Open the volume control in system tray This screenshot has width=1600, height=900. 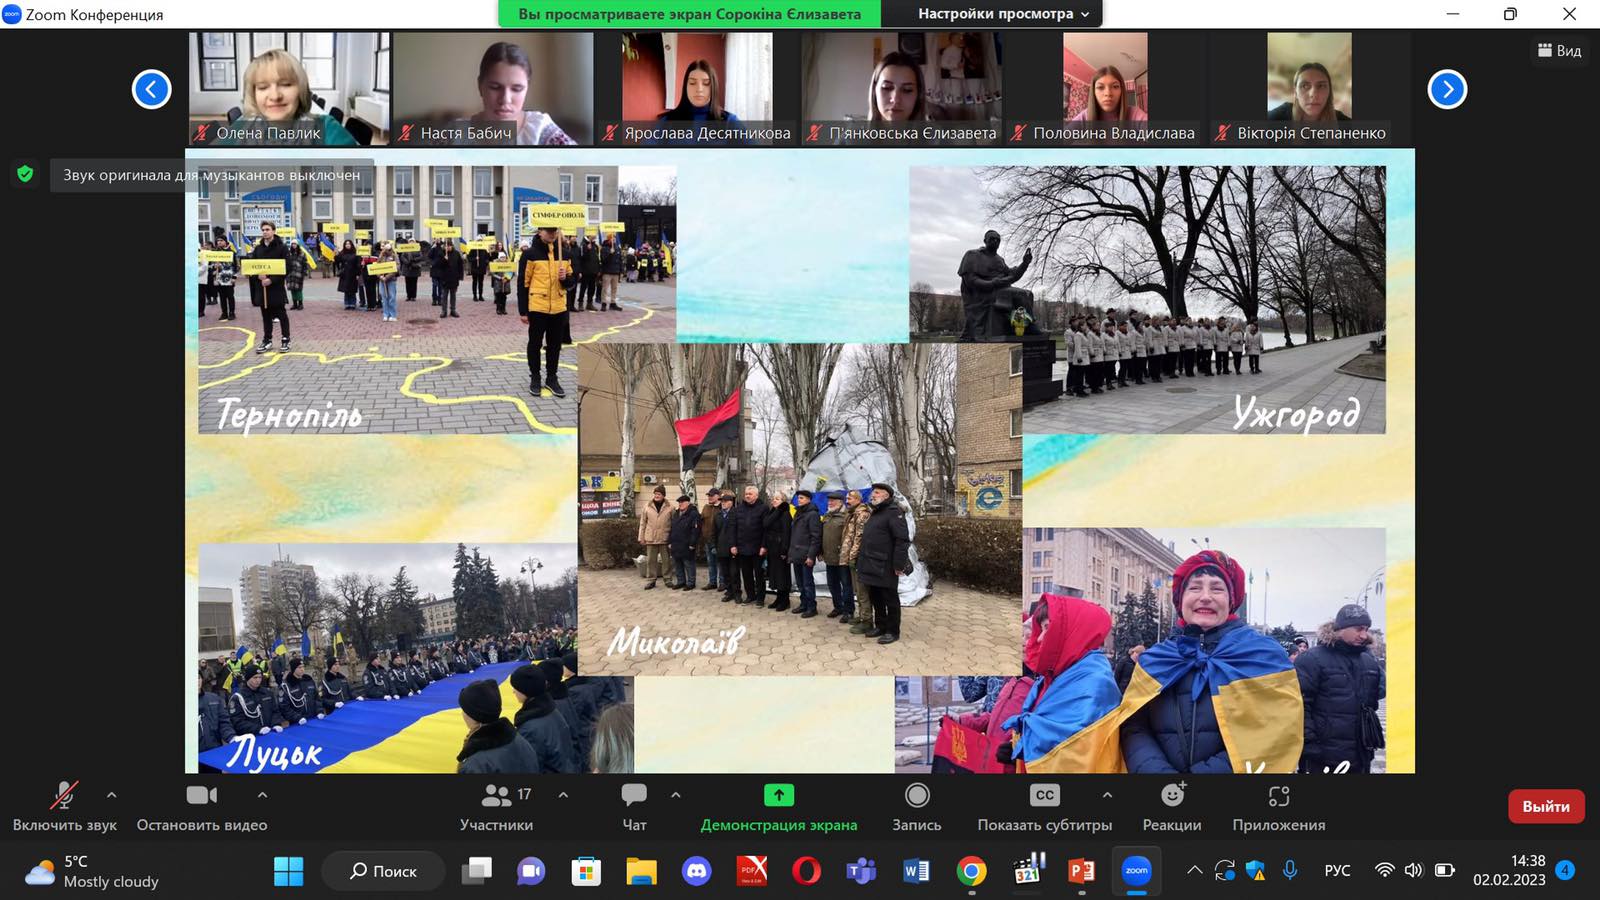(1415, 870)
